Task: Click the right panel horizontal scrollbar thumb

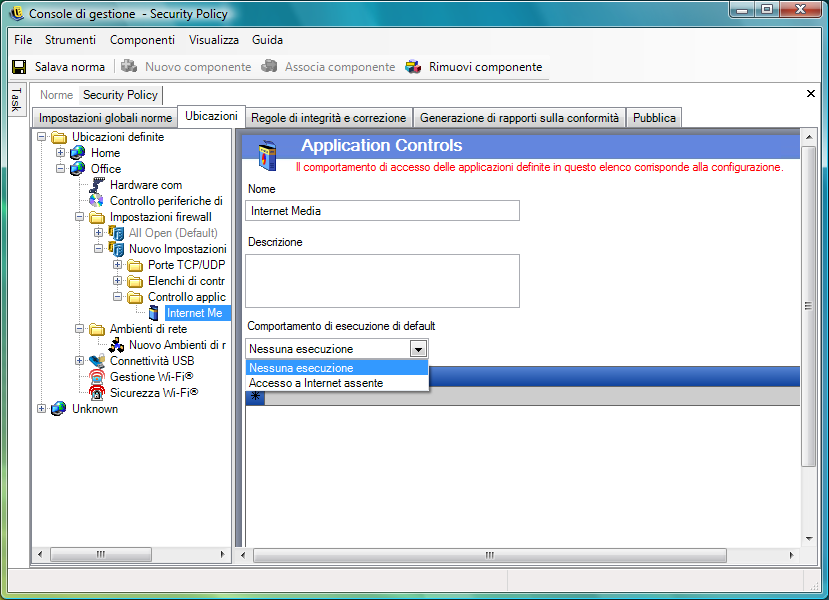Action: 490,555
